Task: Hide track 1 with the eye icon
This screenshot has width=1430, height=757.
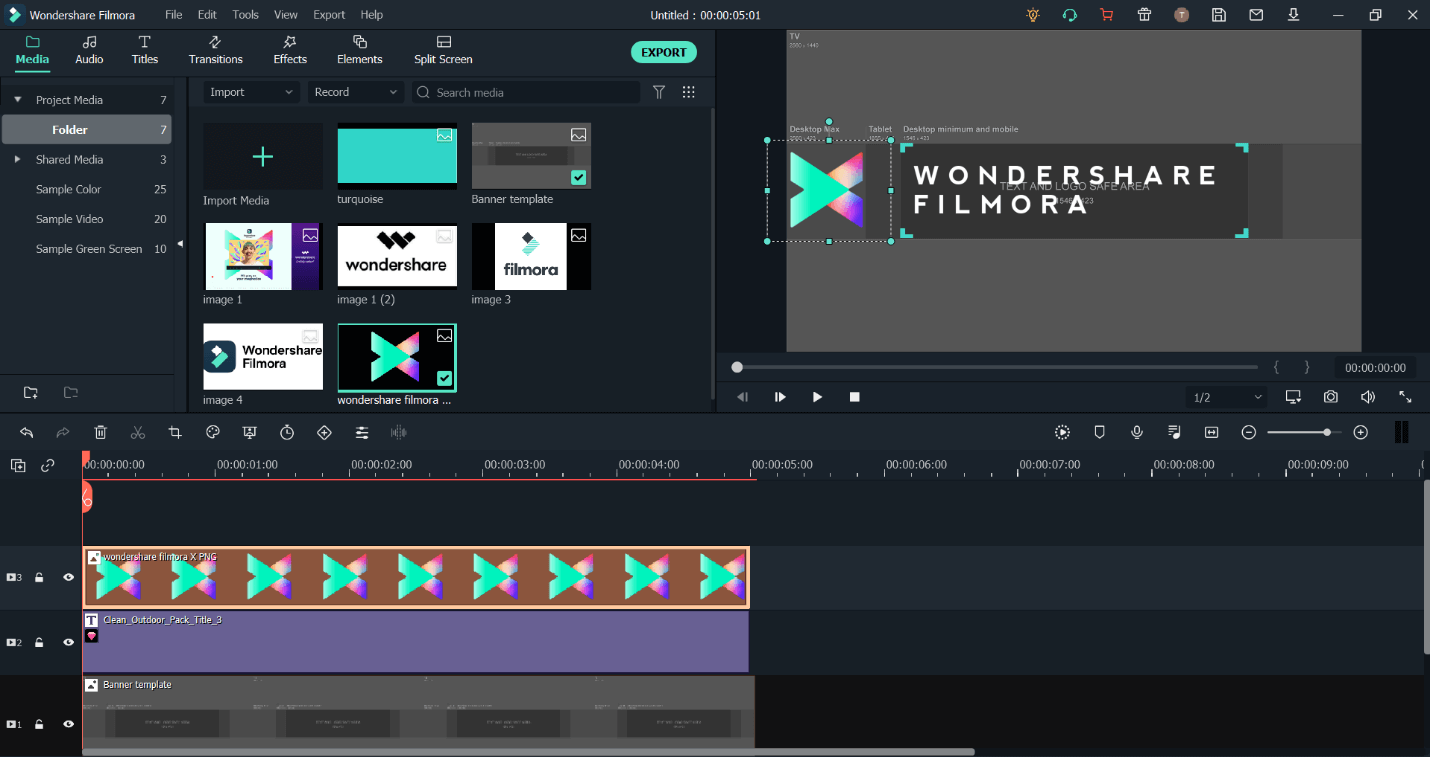Action: pos(68,724)
